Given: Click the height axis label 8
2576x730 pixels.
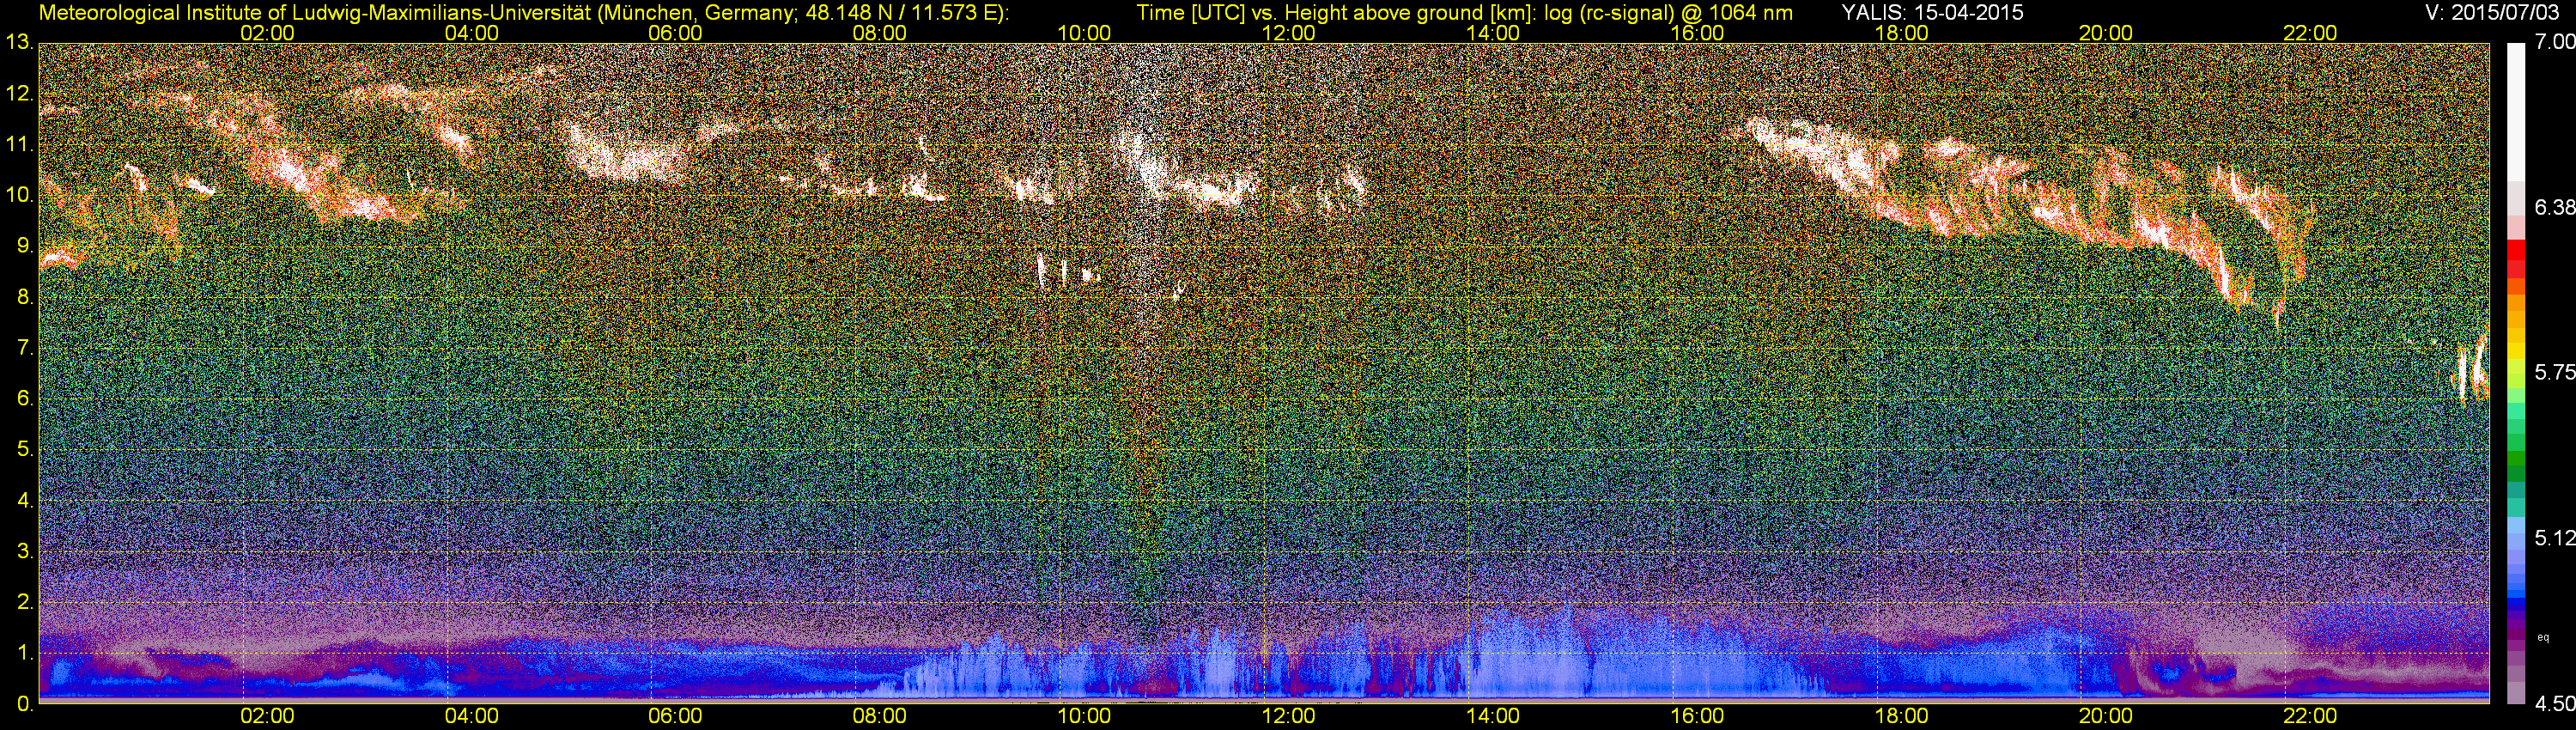Looking at the screenshot, I should [x=24, y=297].
